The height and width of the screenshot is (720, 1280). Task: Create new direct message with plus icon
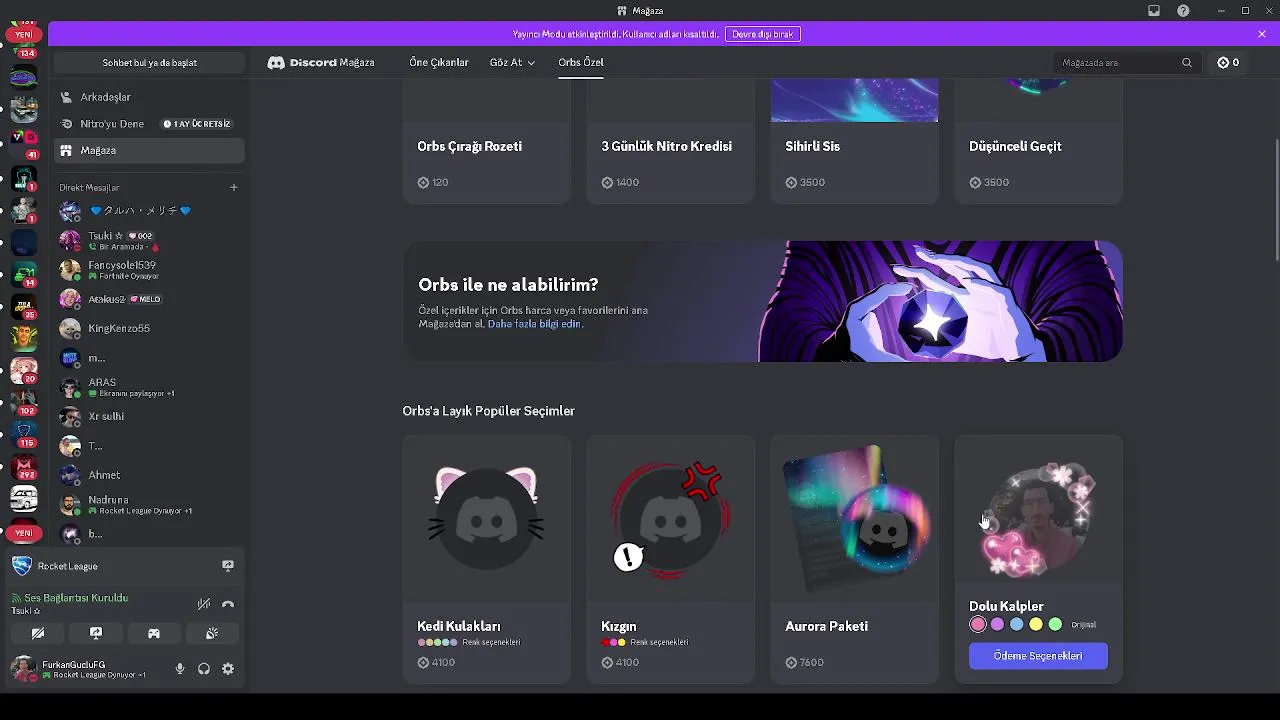(234, 187)
